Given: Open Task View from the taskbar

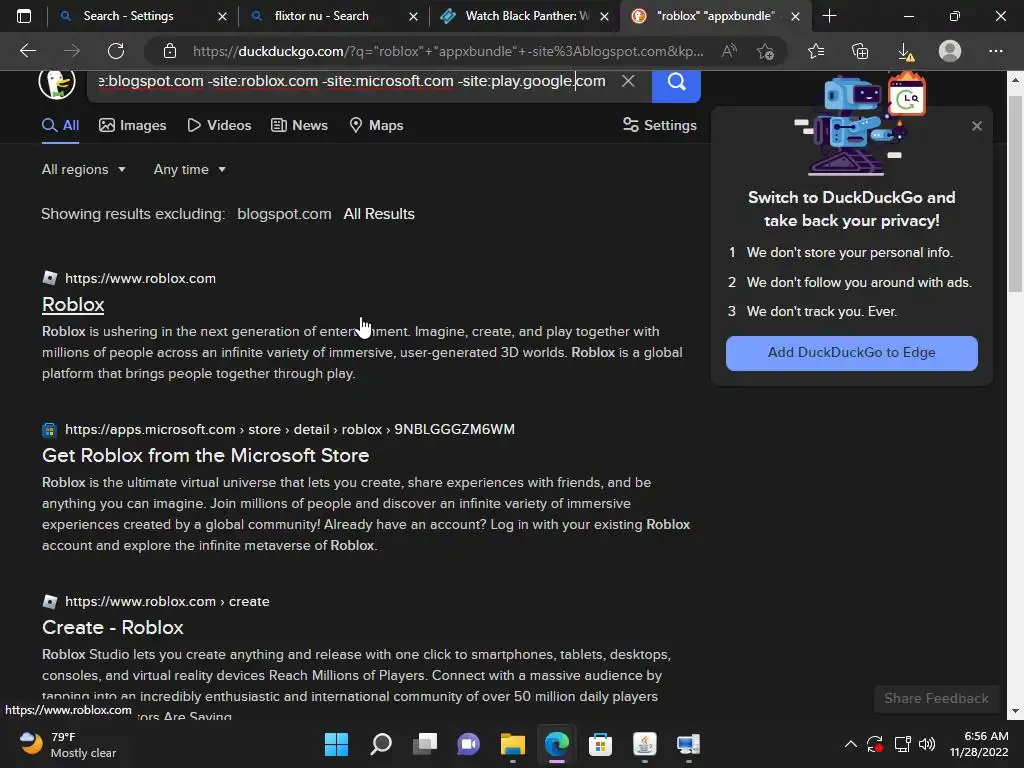Looking at the screenshot, I should [x=424, y=744].
